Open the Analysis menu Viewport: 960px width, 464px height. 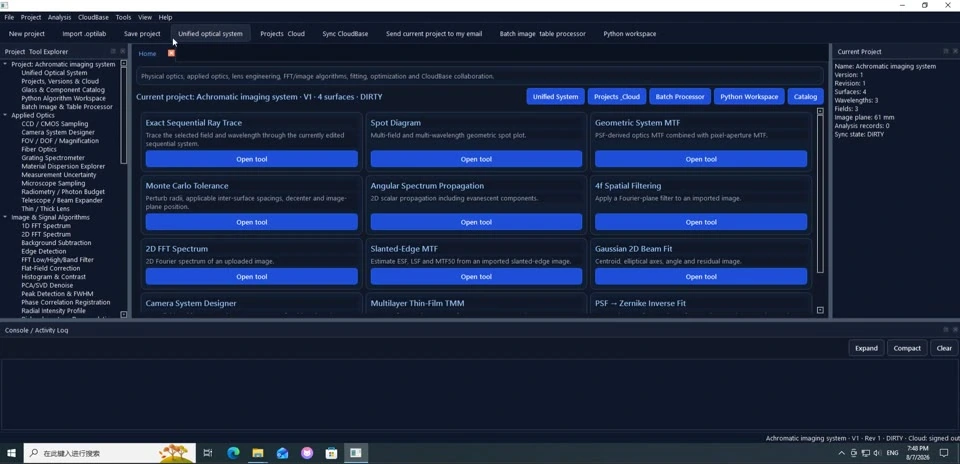59,17
